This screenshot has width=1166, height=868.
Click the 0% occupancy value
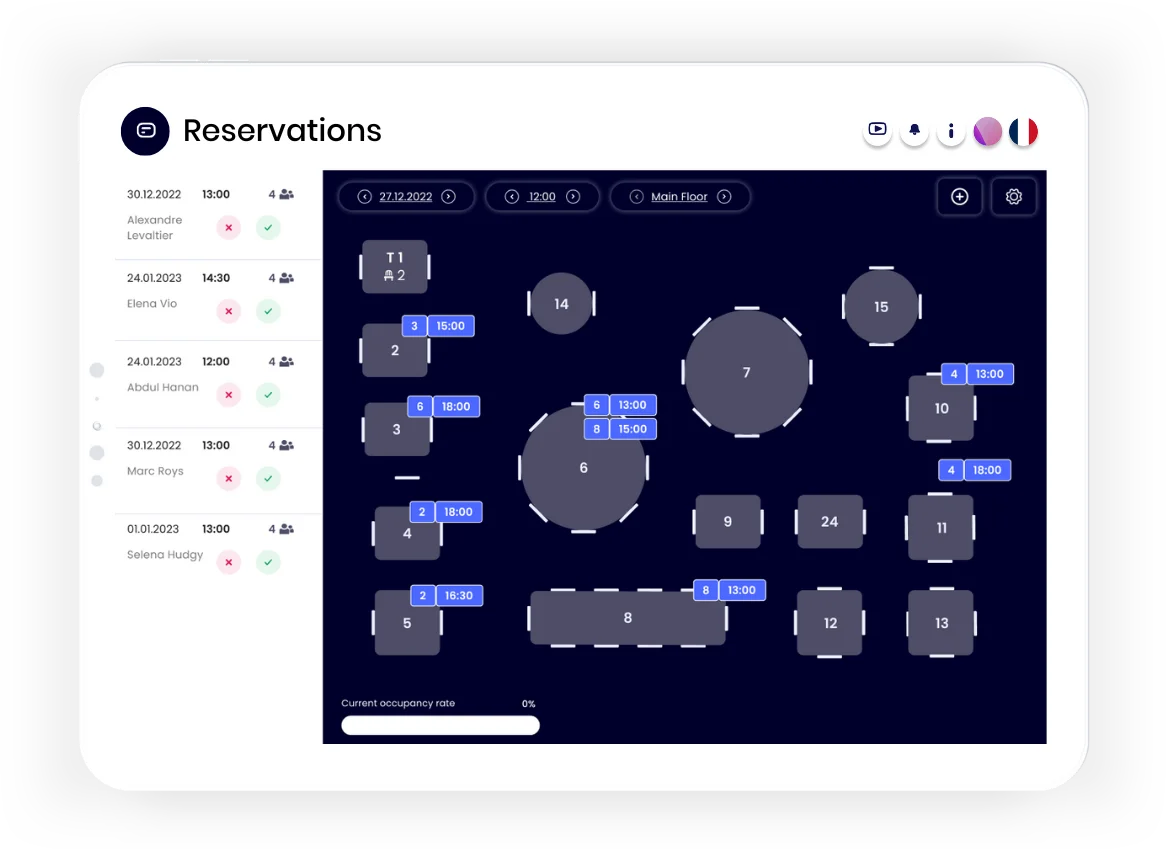[x=529, y=704]
